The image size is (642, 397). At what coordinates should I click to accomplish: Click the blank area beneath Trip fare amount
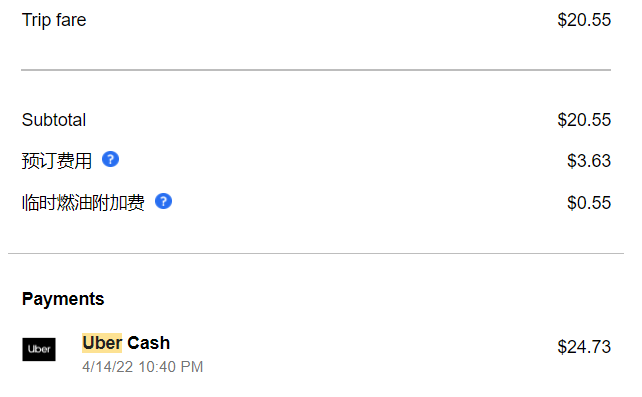point(584,49)
